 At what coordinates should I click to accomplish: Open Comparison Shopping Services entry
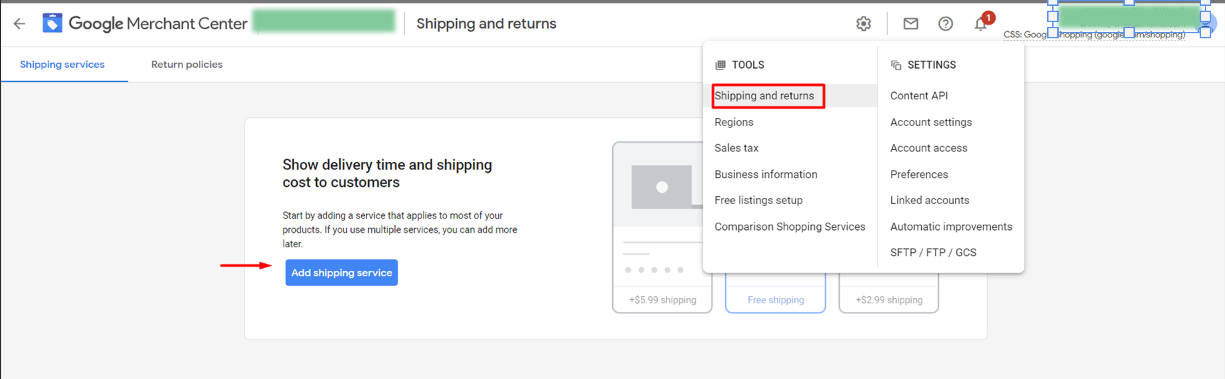click(790, 226)
